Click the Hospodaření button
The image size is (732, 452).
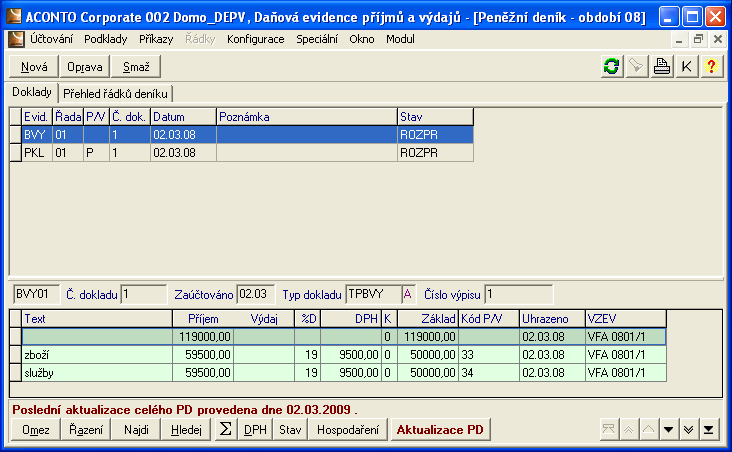tap(348, 430)
